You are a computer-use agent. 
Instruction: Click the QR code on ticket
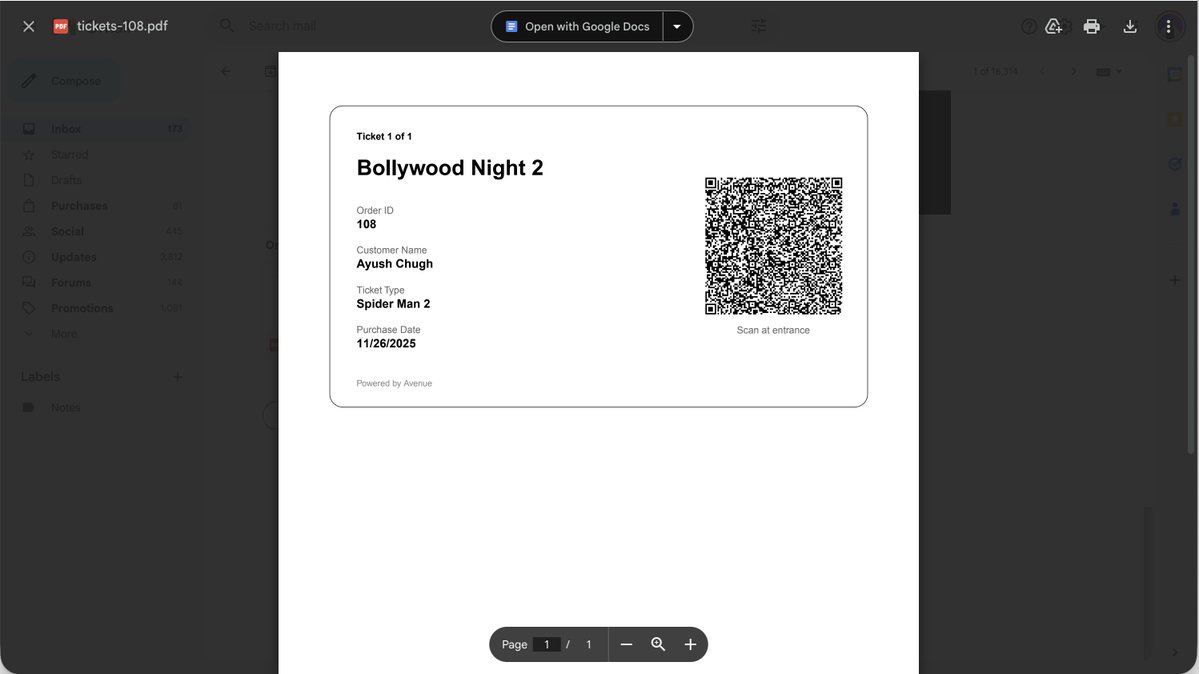pyautogui.click(x=773, y=246)
